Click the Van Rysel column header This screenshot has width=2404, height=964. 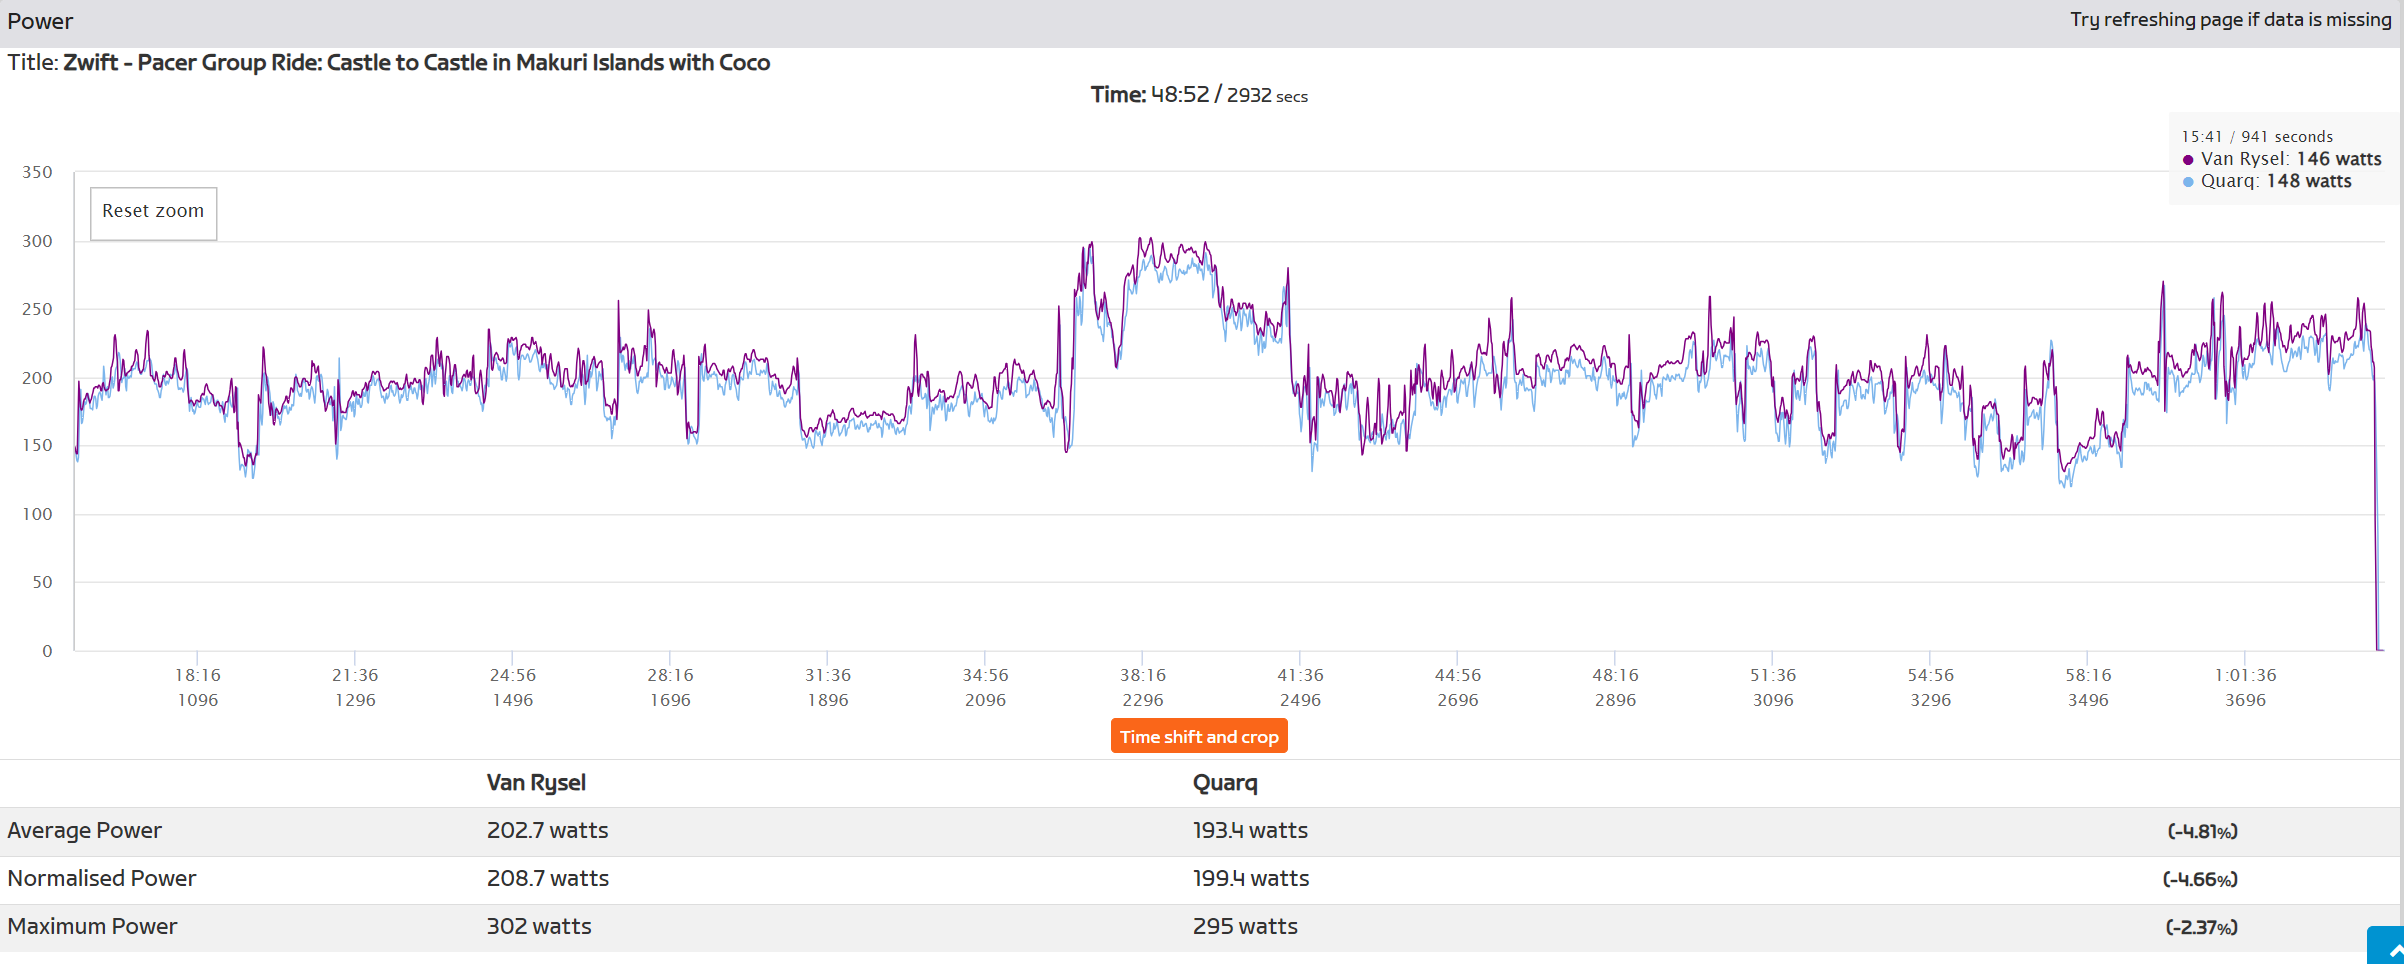[536, 783]
